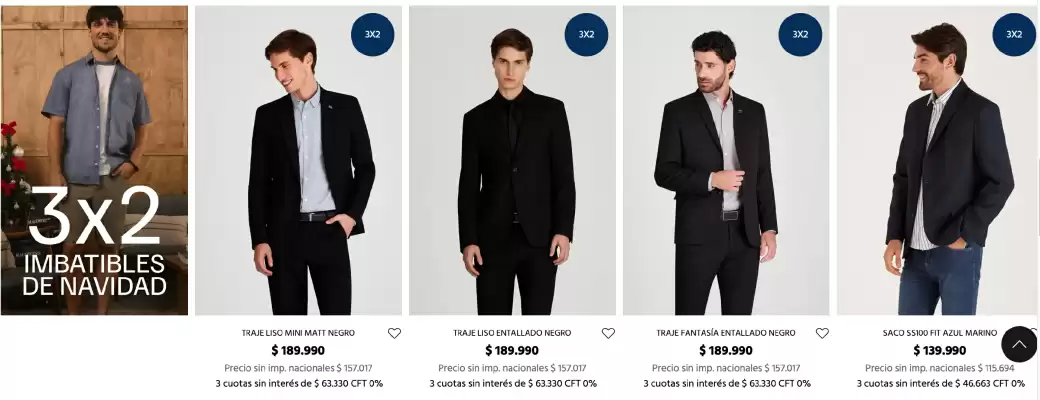1040x400 pixels.
Task: Click 3X2 badge on Traje Liso Entallado
Action: pos(586,34)
